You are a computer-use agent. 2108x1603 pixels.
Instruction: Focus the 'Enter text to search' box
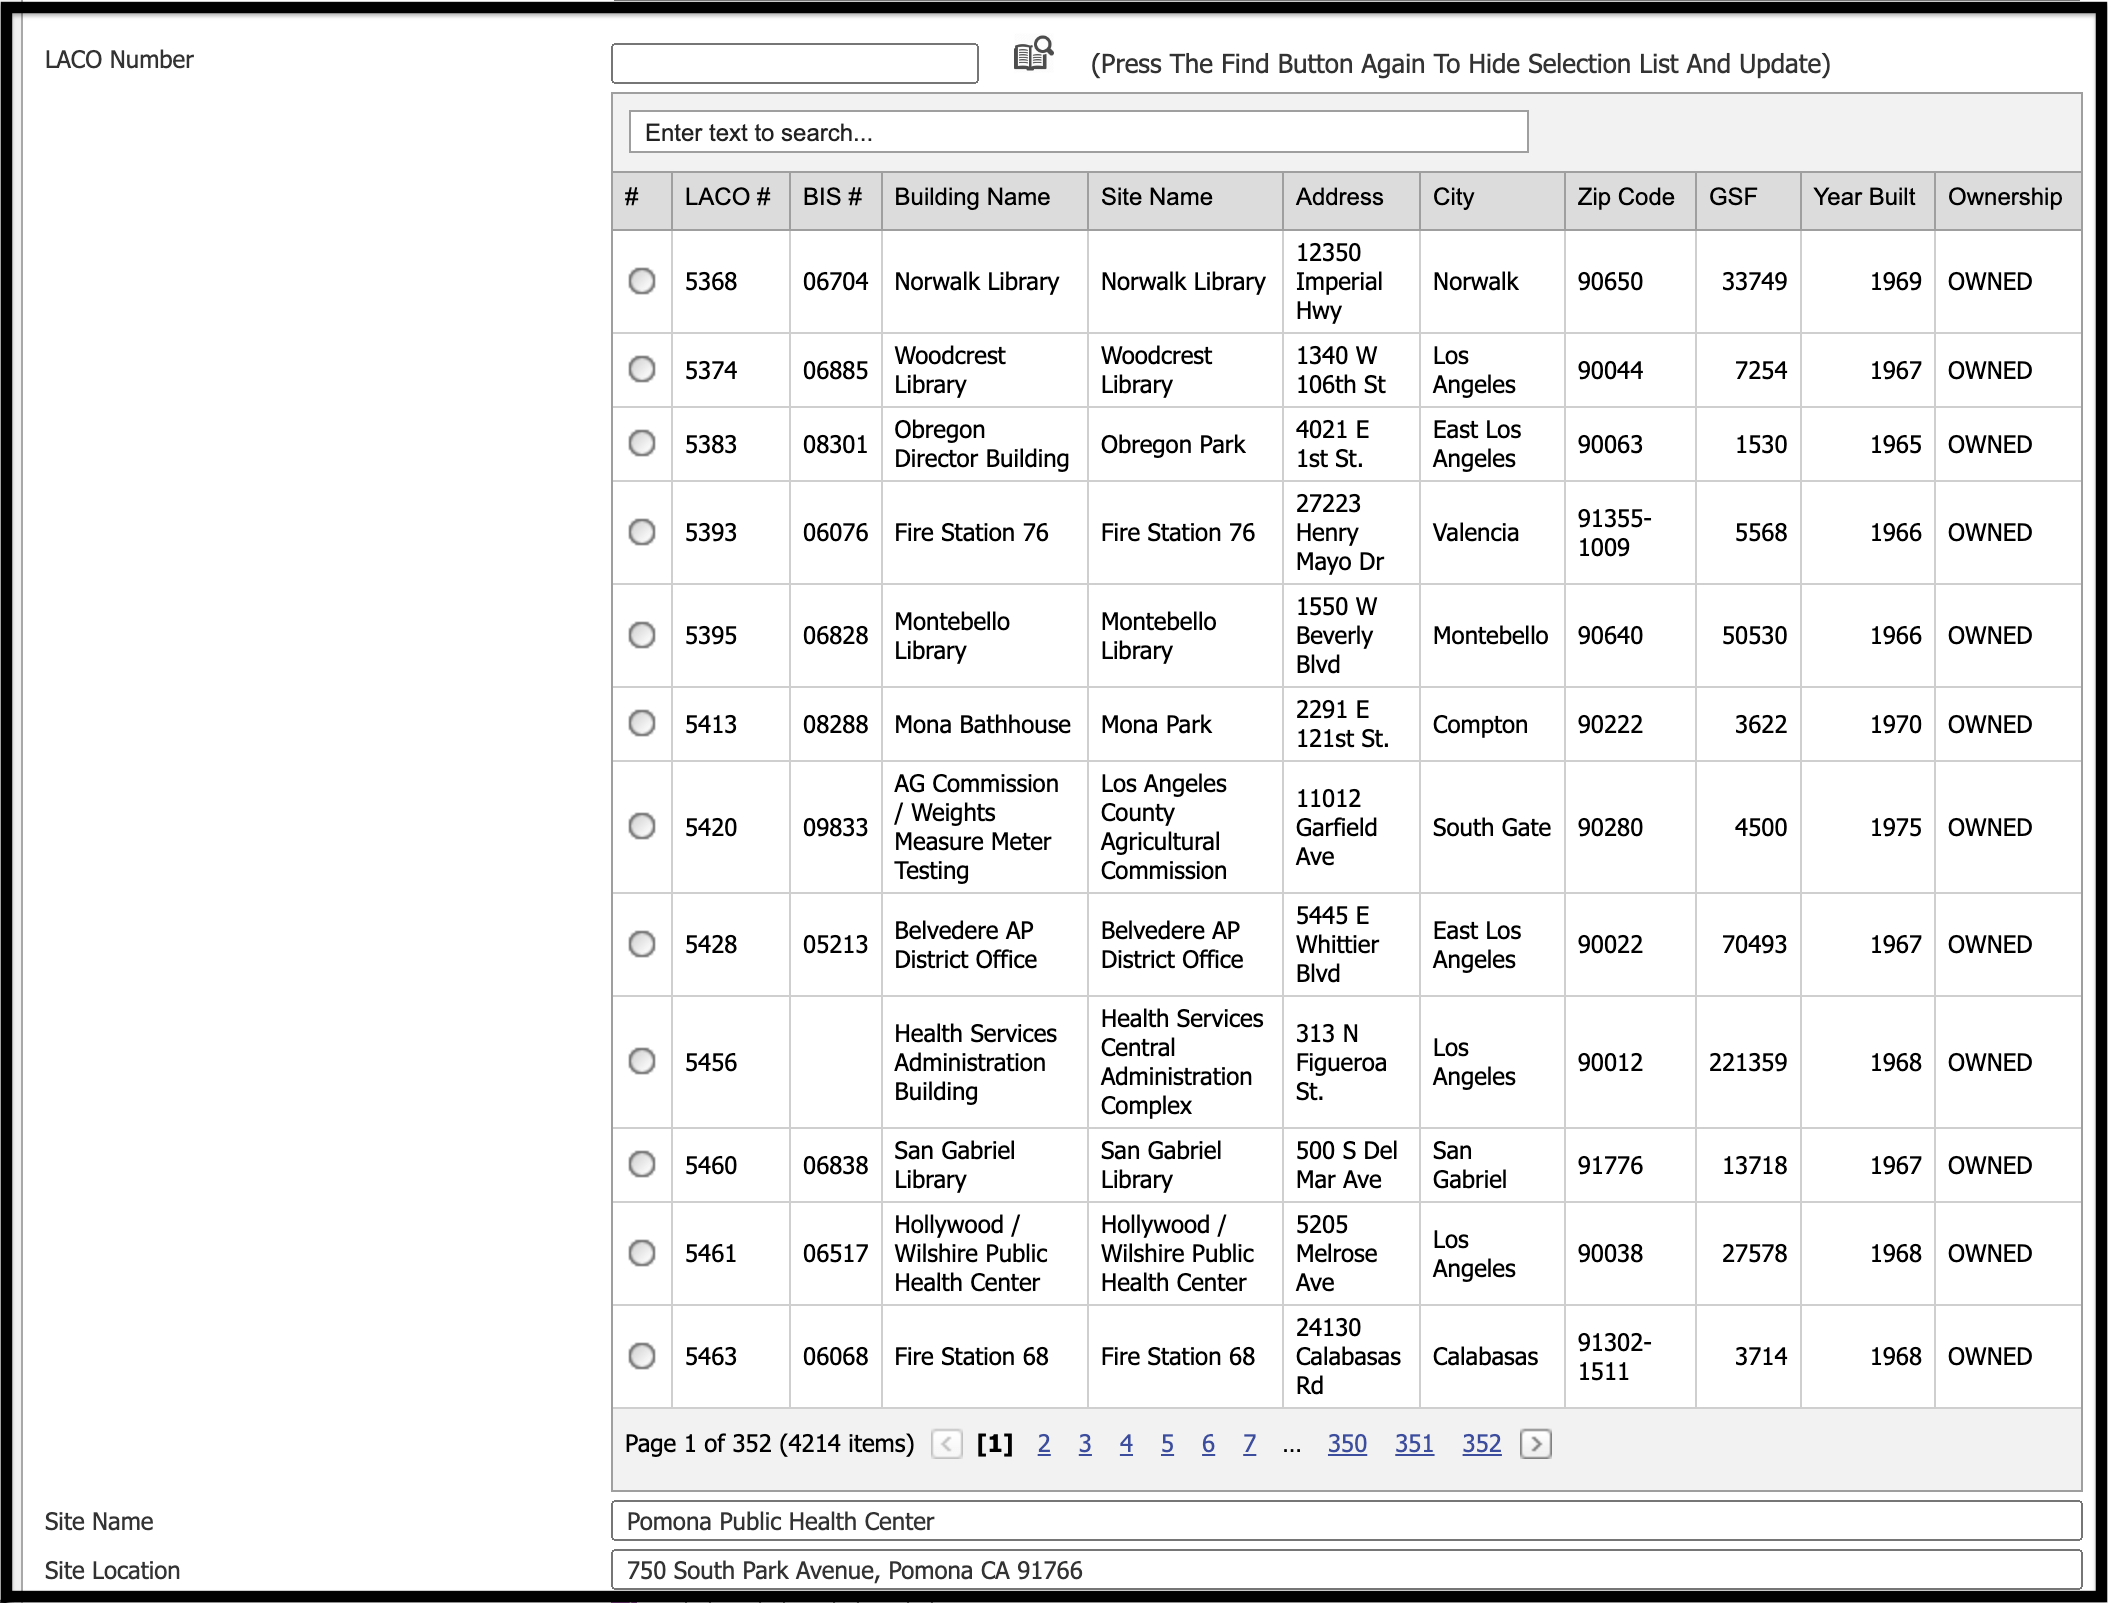coord(1078,132)
